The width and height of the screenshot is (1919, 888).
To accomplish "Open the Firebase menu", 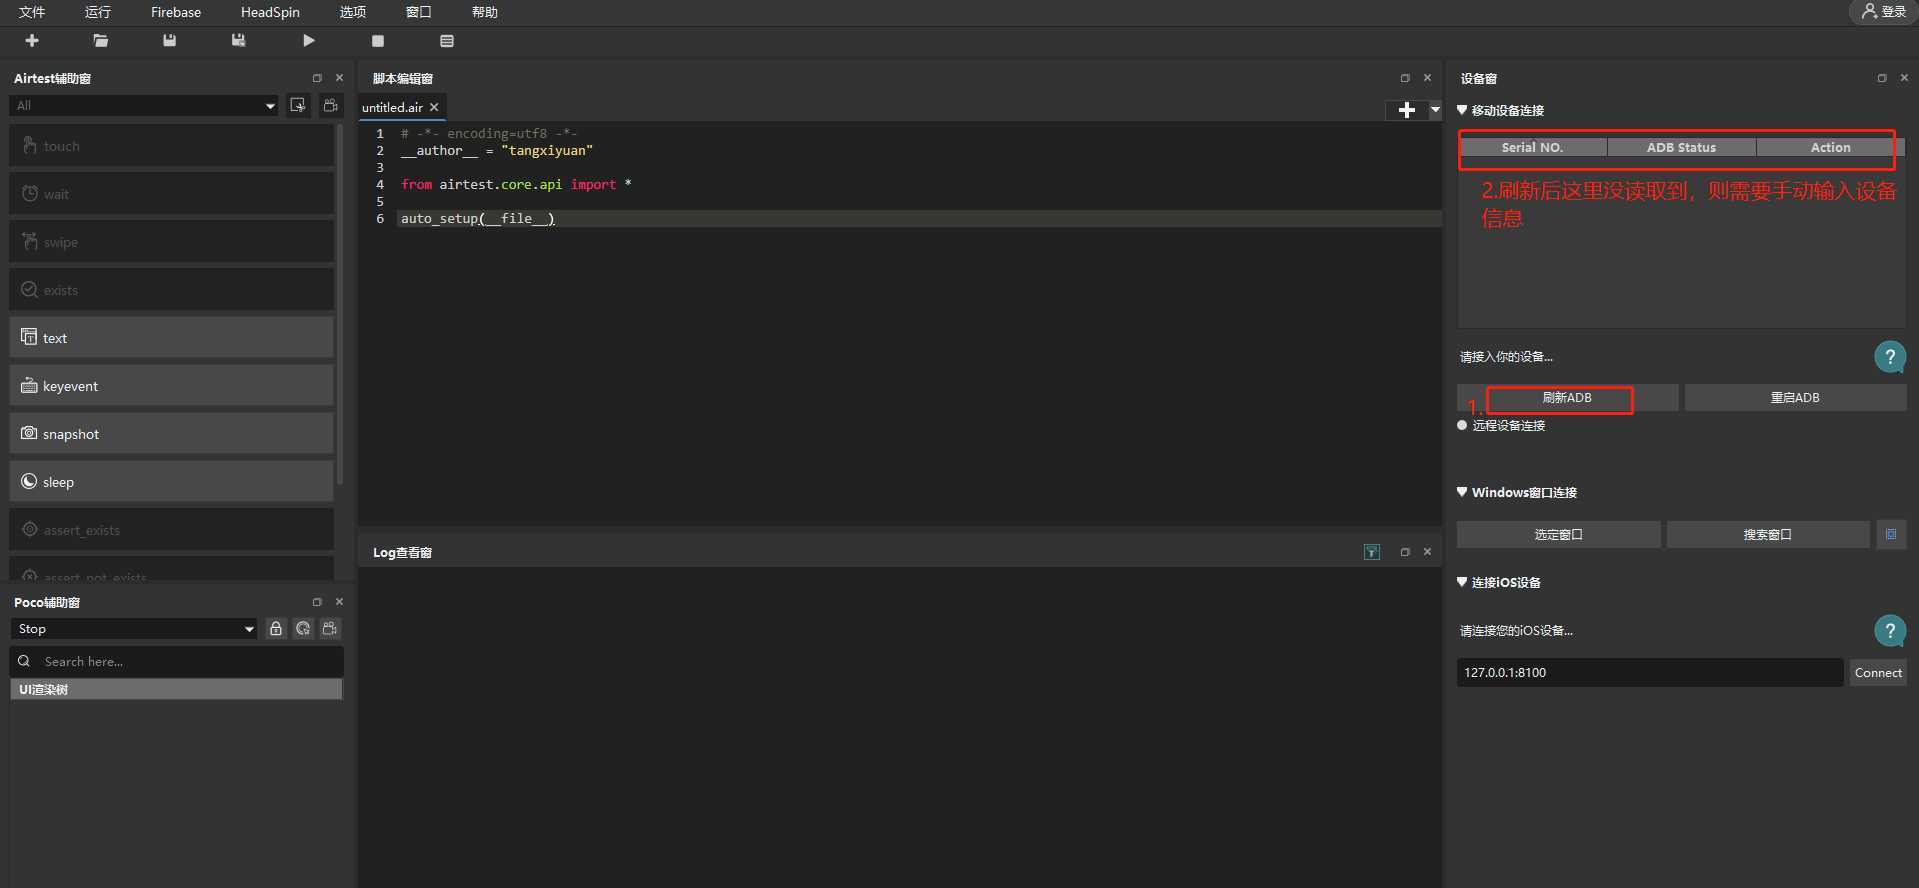I will (176, 12).
